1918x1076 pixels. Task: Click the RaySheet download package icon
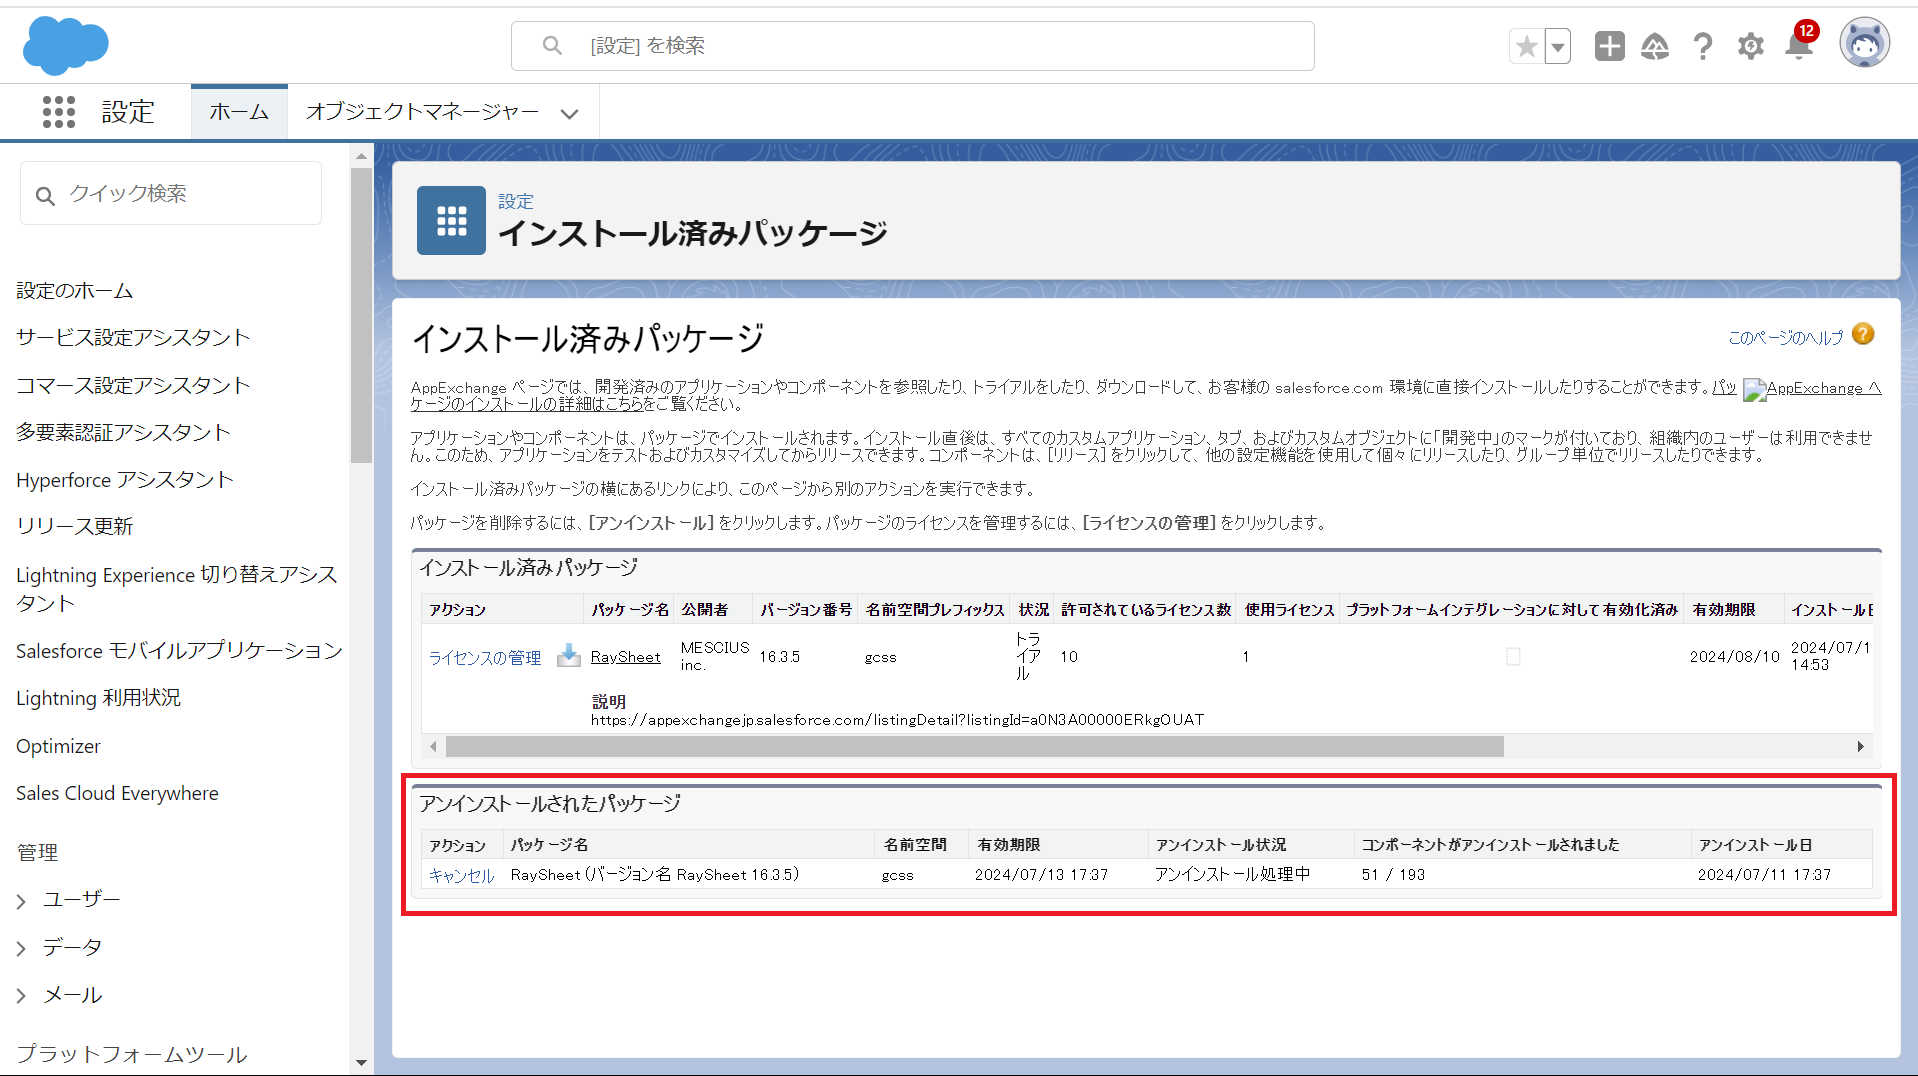click(x=568, y=655)
